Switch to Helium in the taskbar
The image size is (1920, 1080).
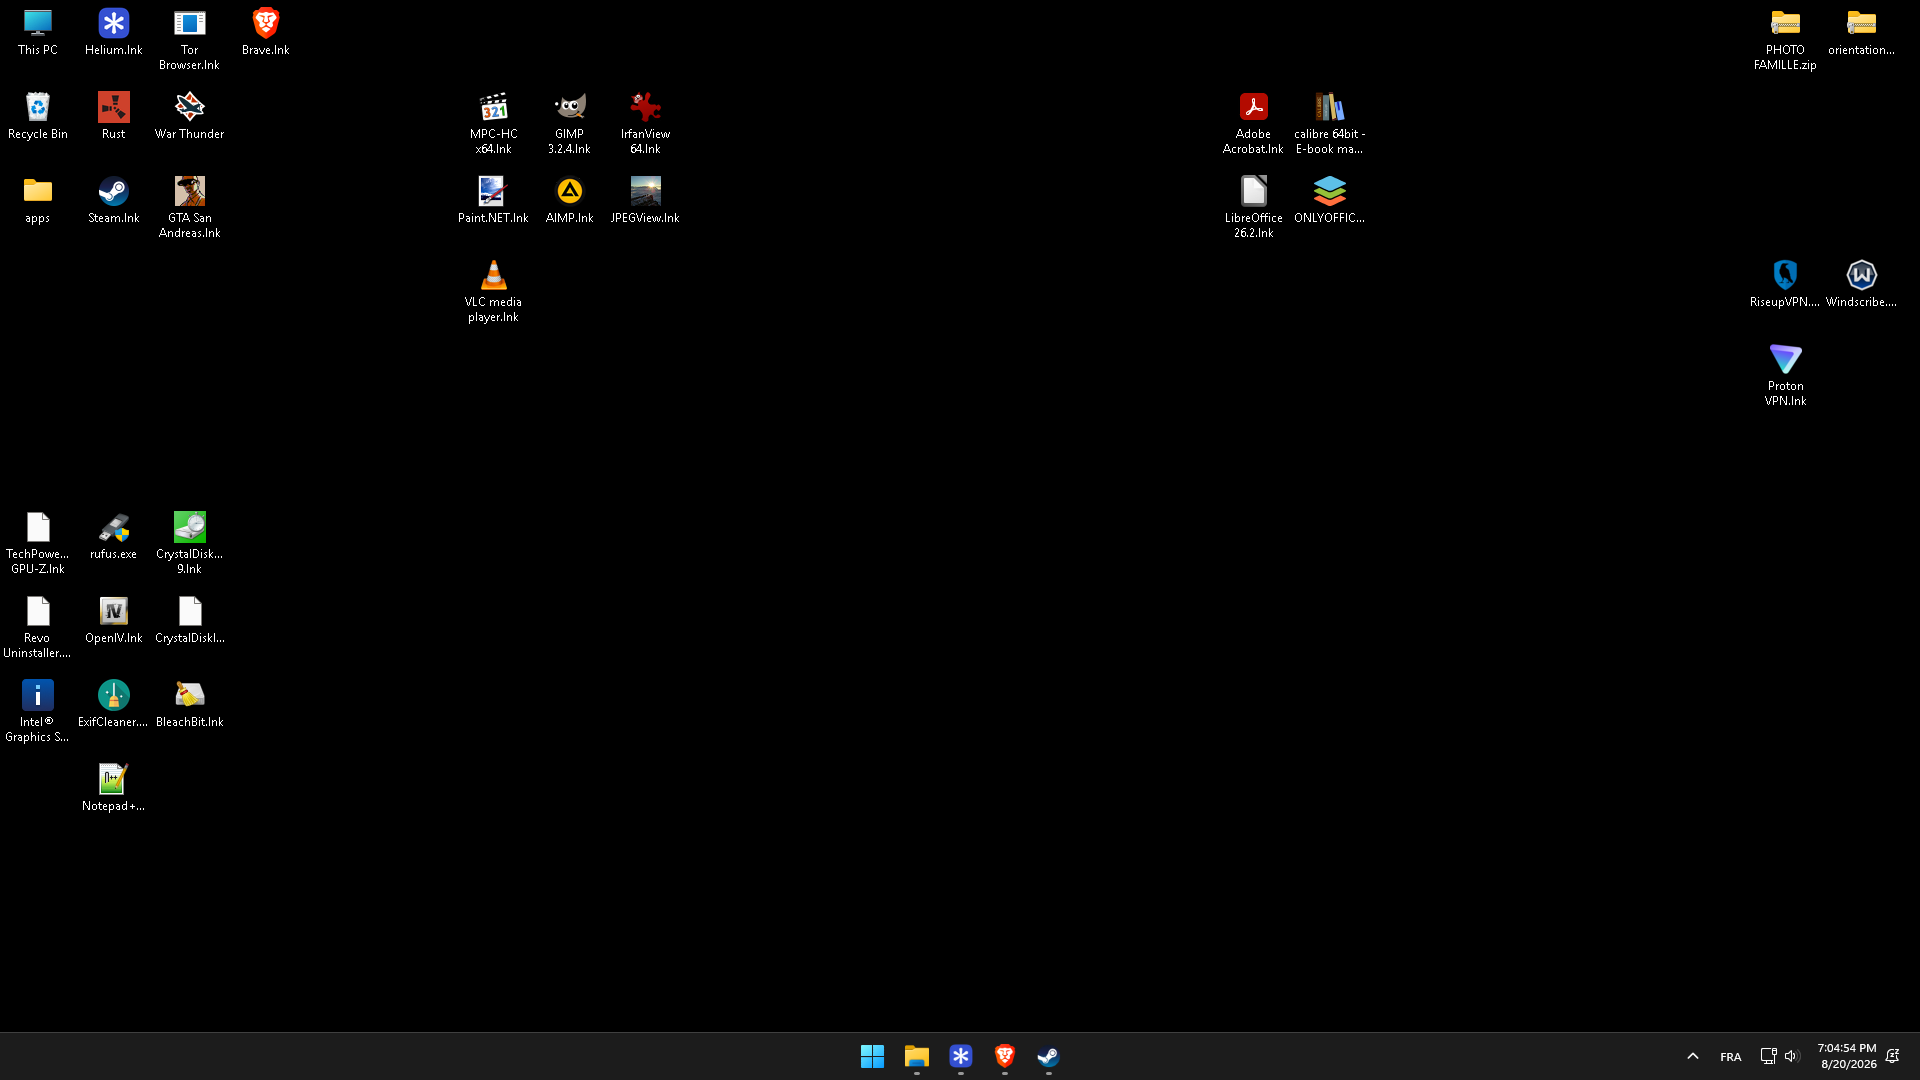[x=960, y=1056]
